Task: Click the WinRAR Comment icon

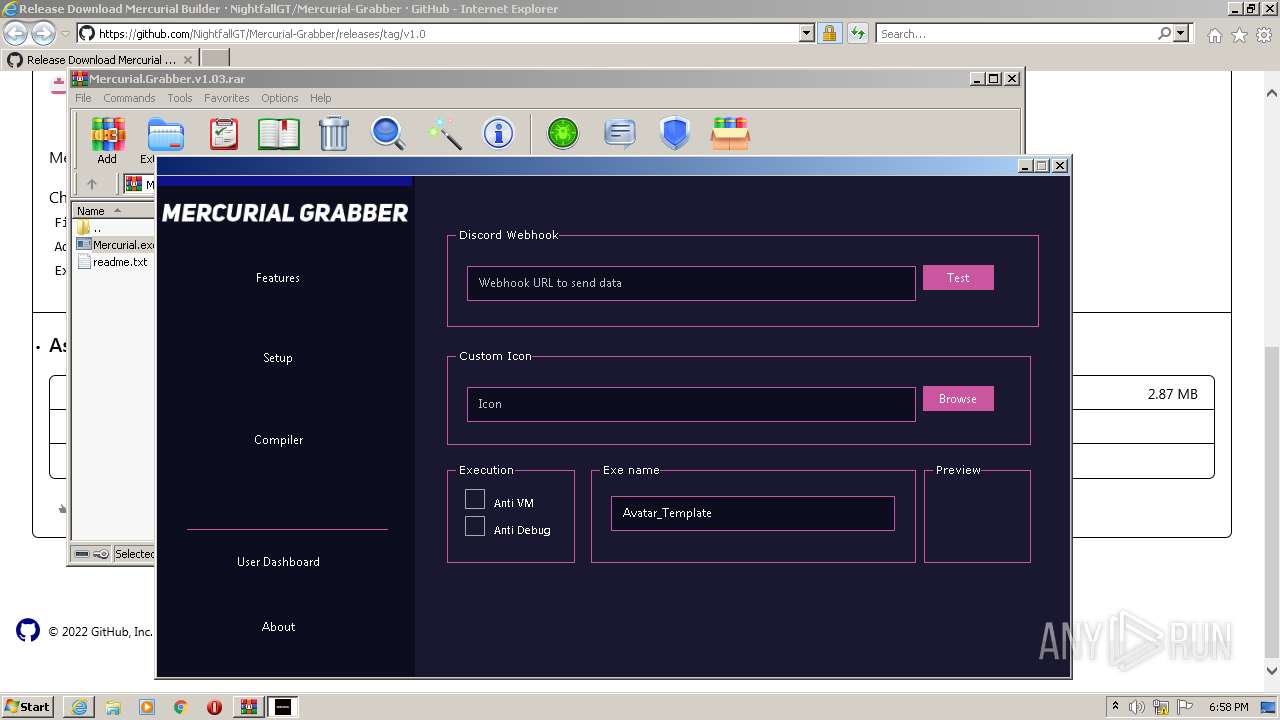Action: pos(620,134)
